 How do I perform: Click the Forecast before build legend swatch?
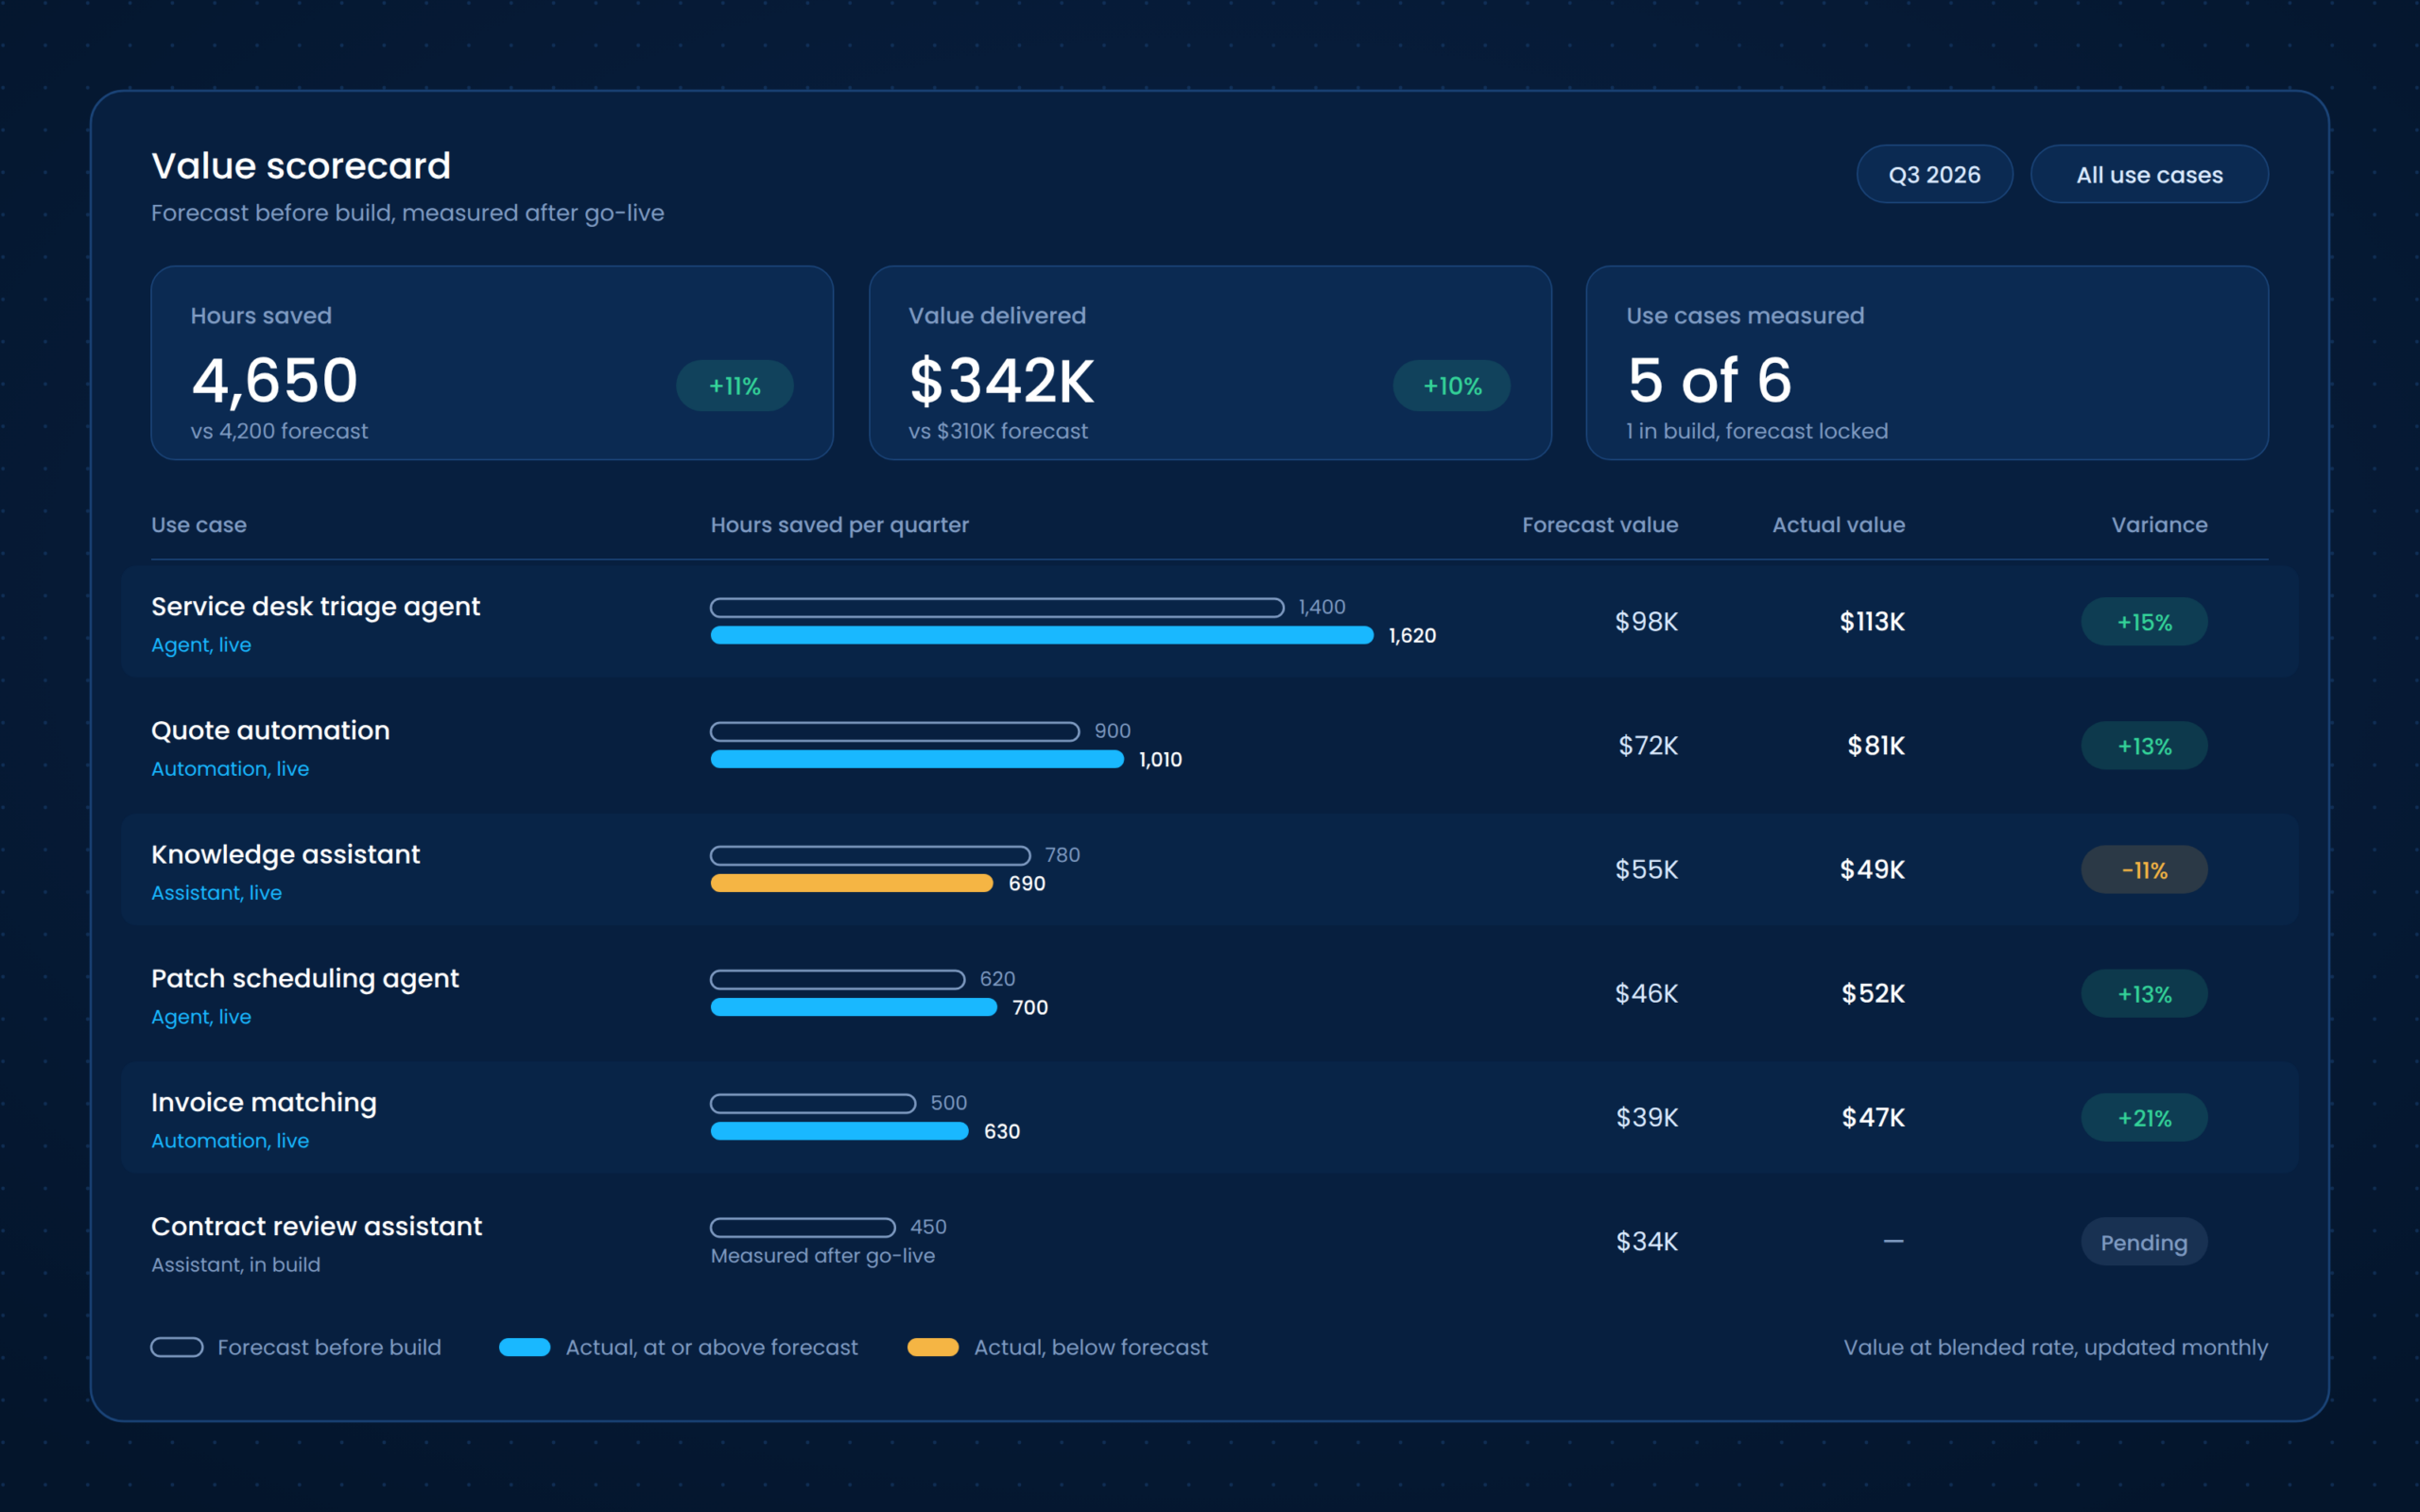(x=177, y=1347)
